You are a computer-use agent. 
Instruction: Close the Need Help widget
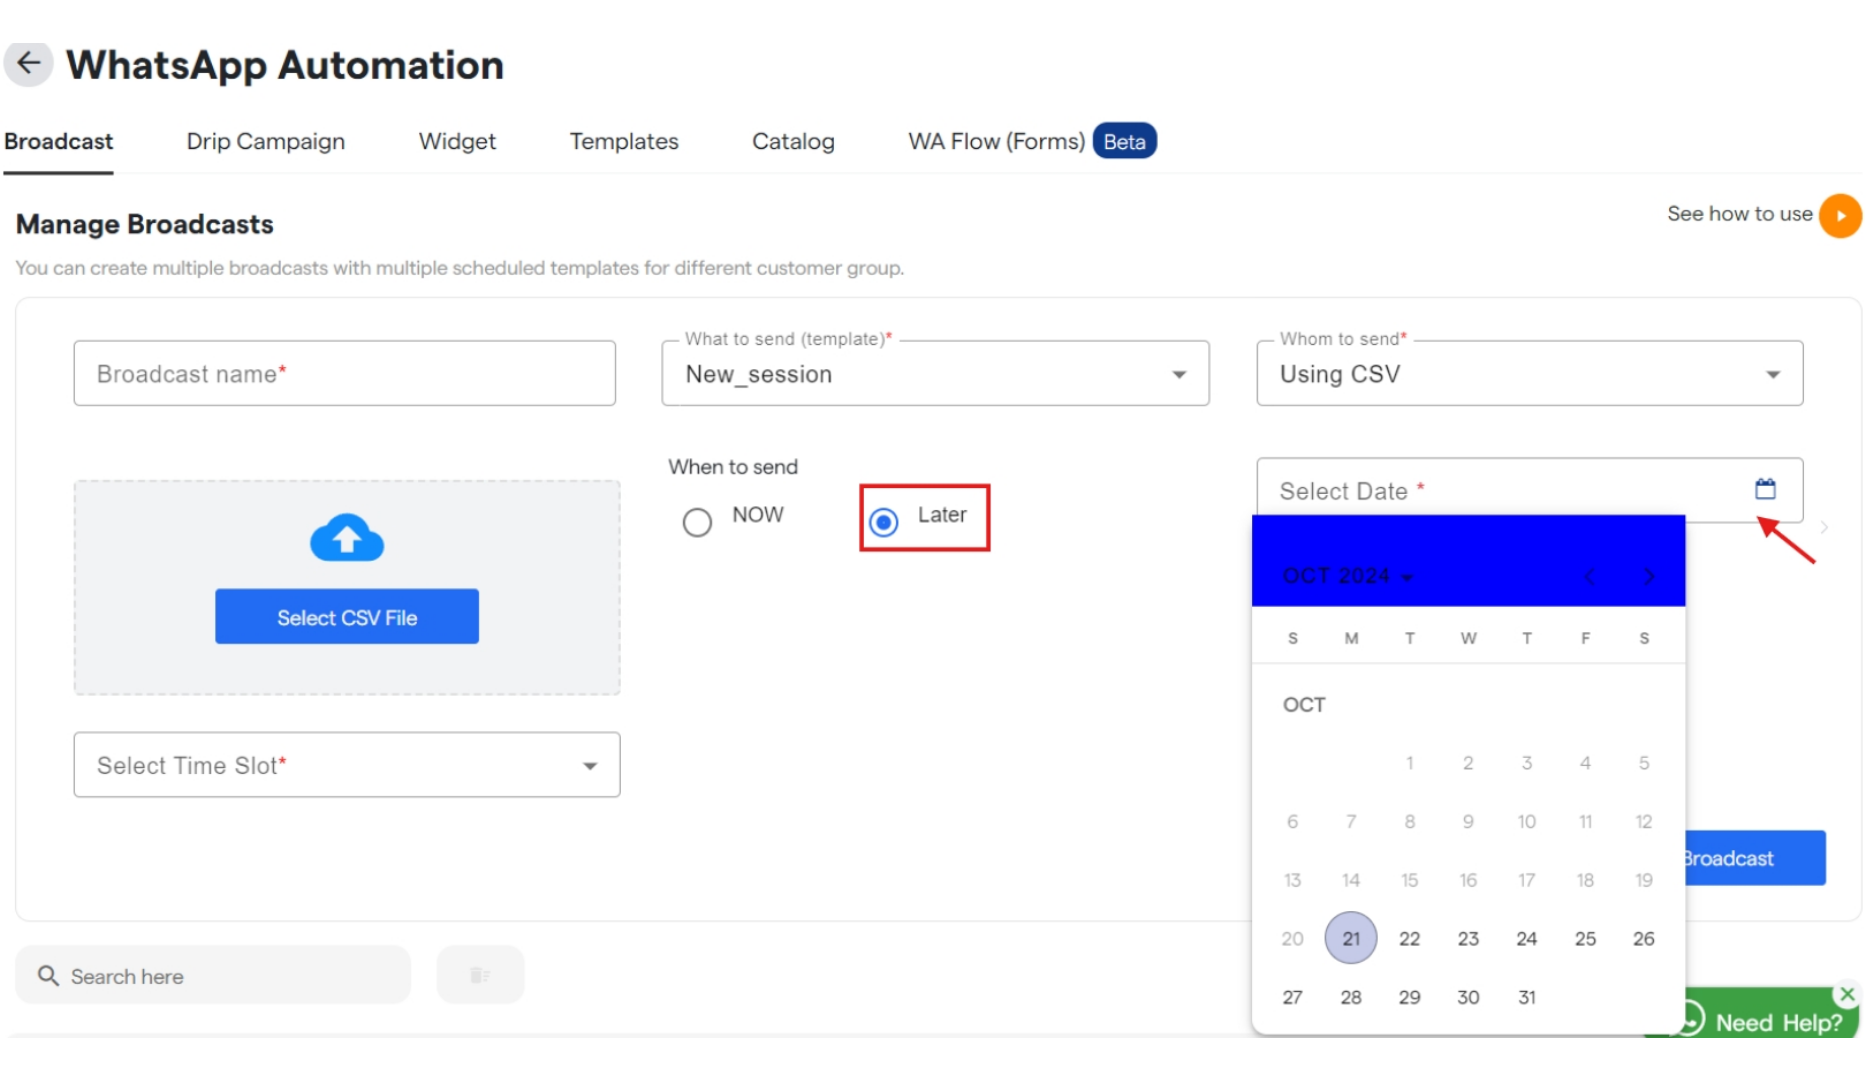(x=1847, y=994)
